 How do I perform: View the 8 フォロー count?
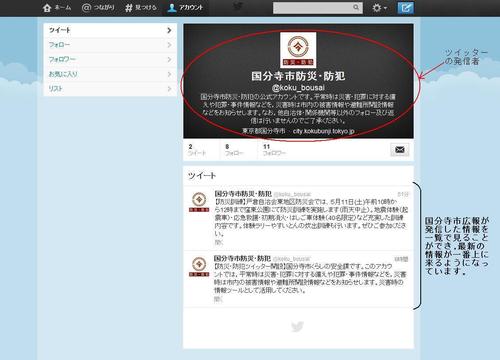pyautogui.click(x=234, y=150)
